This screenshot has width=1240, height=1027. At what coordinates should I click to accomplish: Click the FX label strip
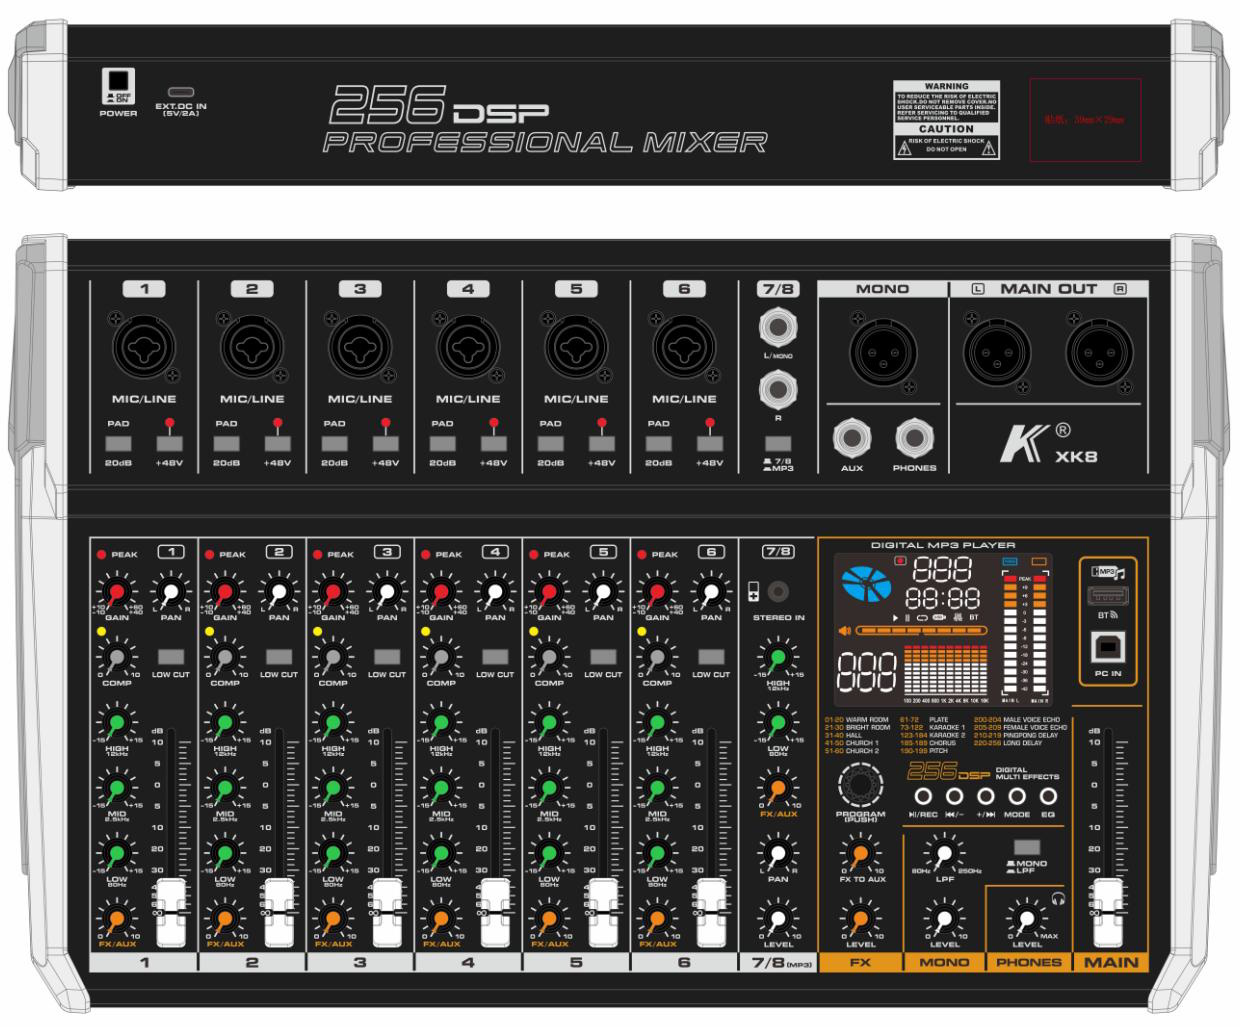[x=860, y=962]
